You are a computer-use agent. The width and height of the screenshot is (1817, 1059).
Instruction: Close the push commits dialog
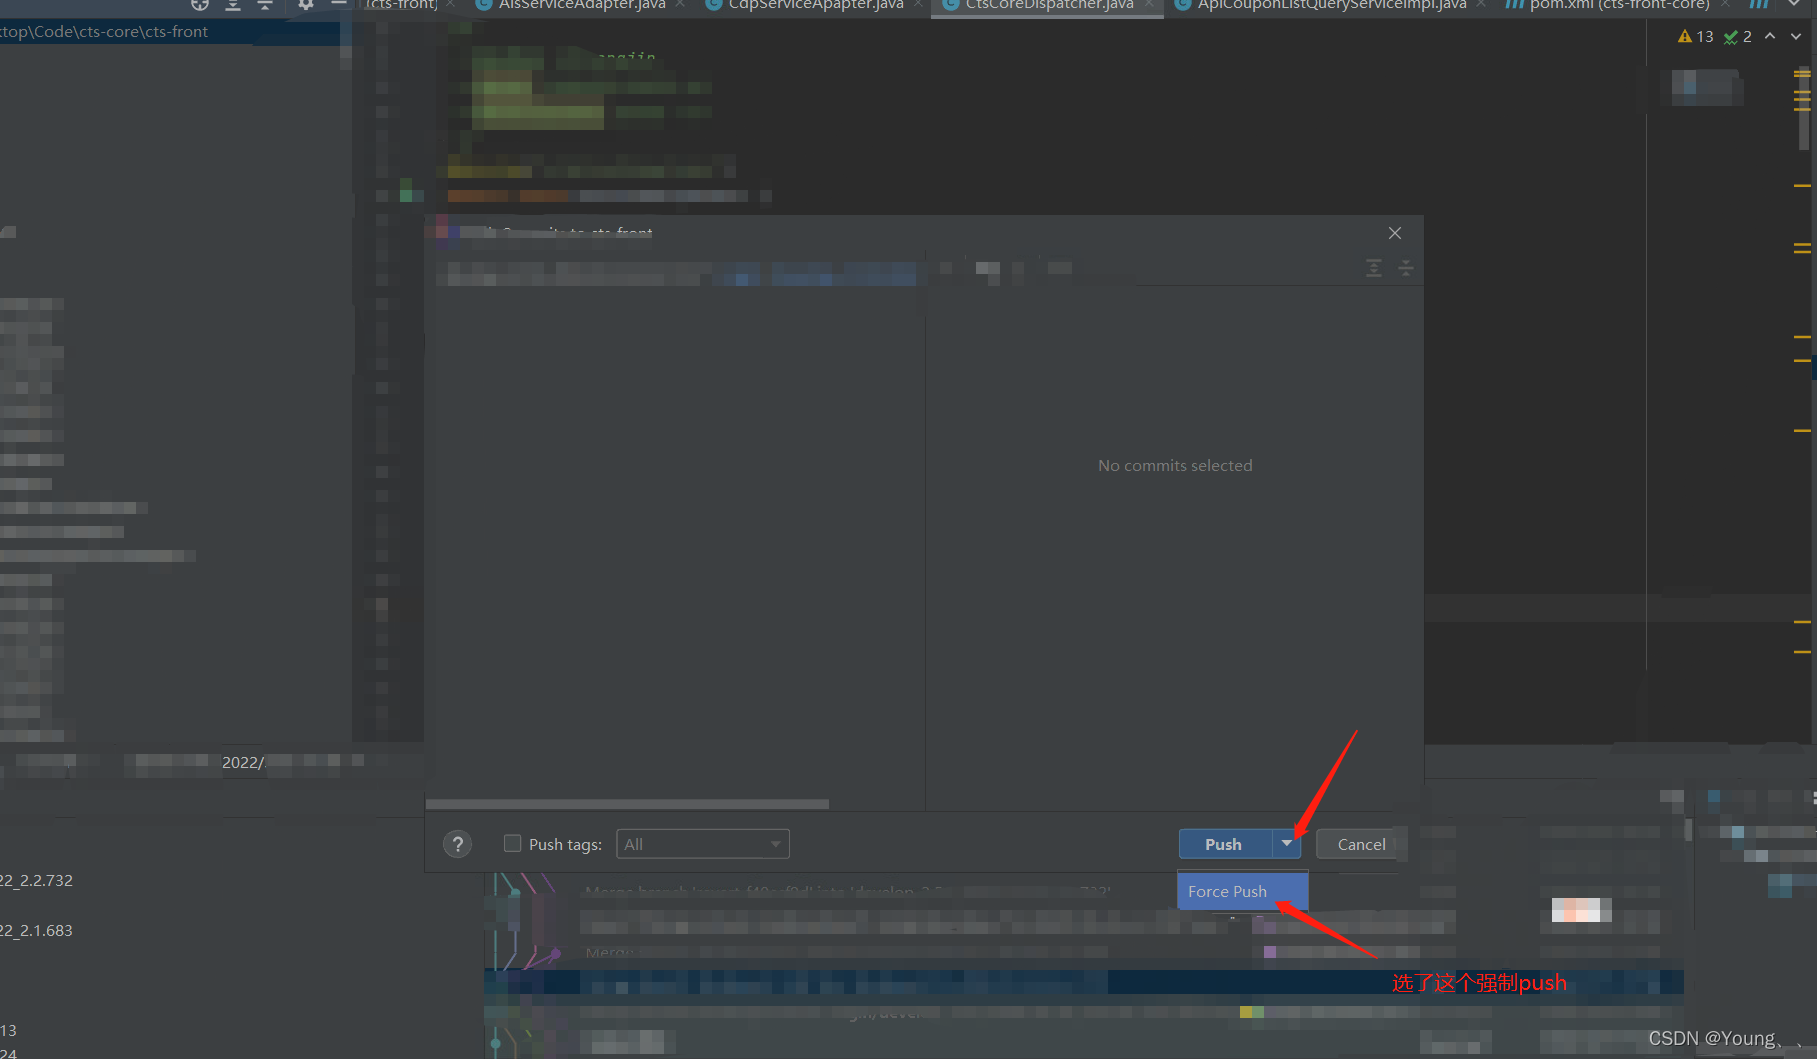pos(1395,233)
